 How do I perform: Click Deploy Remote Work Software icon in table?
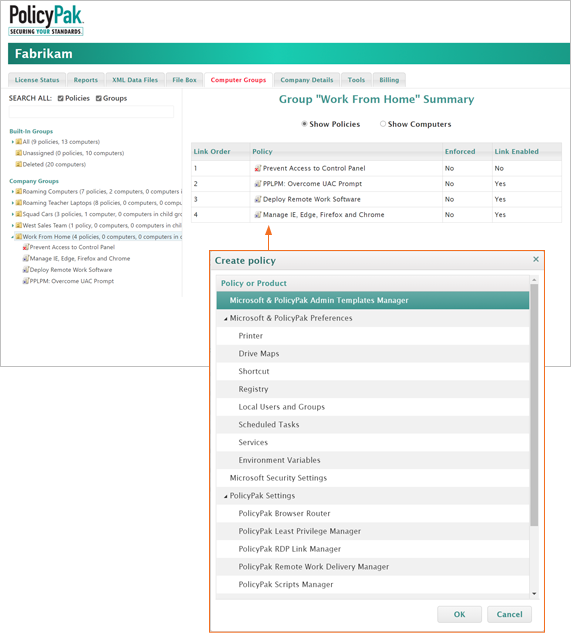pos(258,199)
